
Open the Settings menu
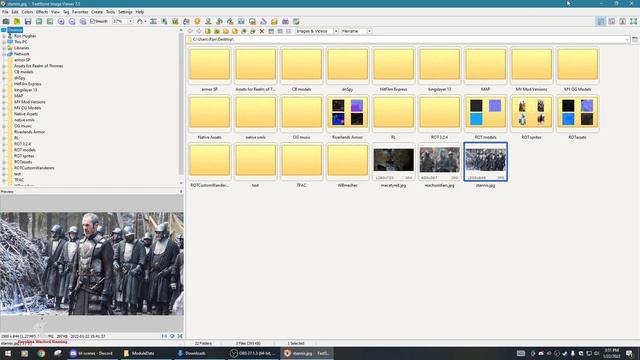click(125, 12)
